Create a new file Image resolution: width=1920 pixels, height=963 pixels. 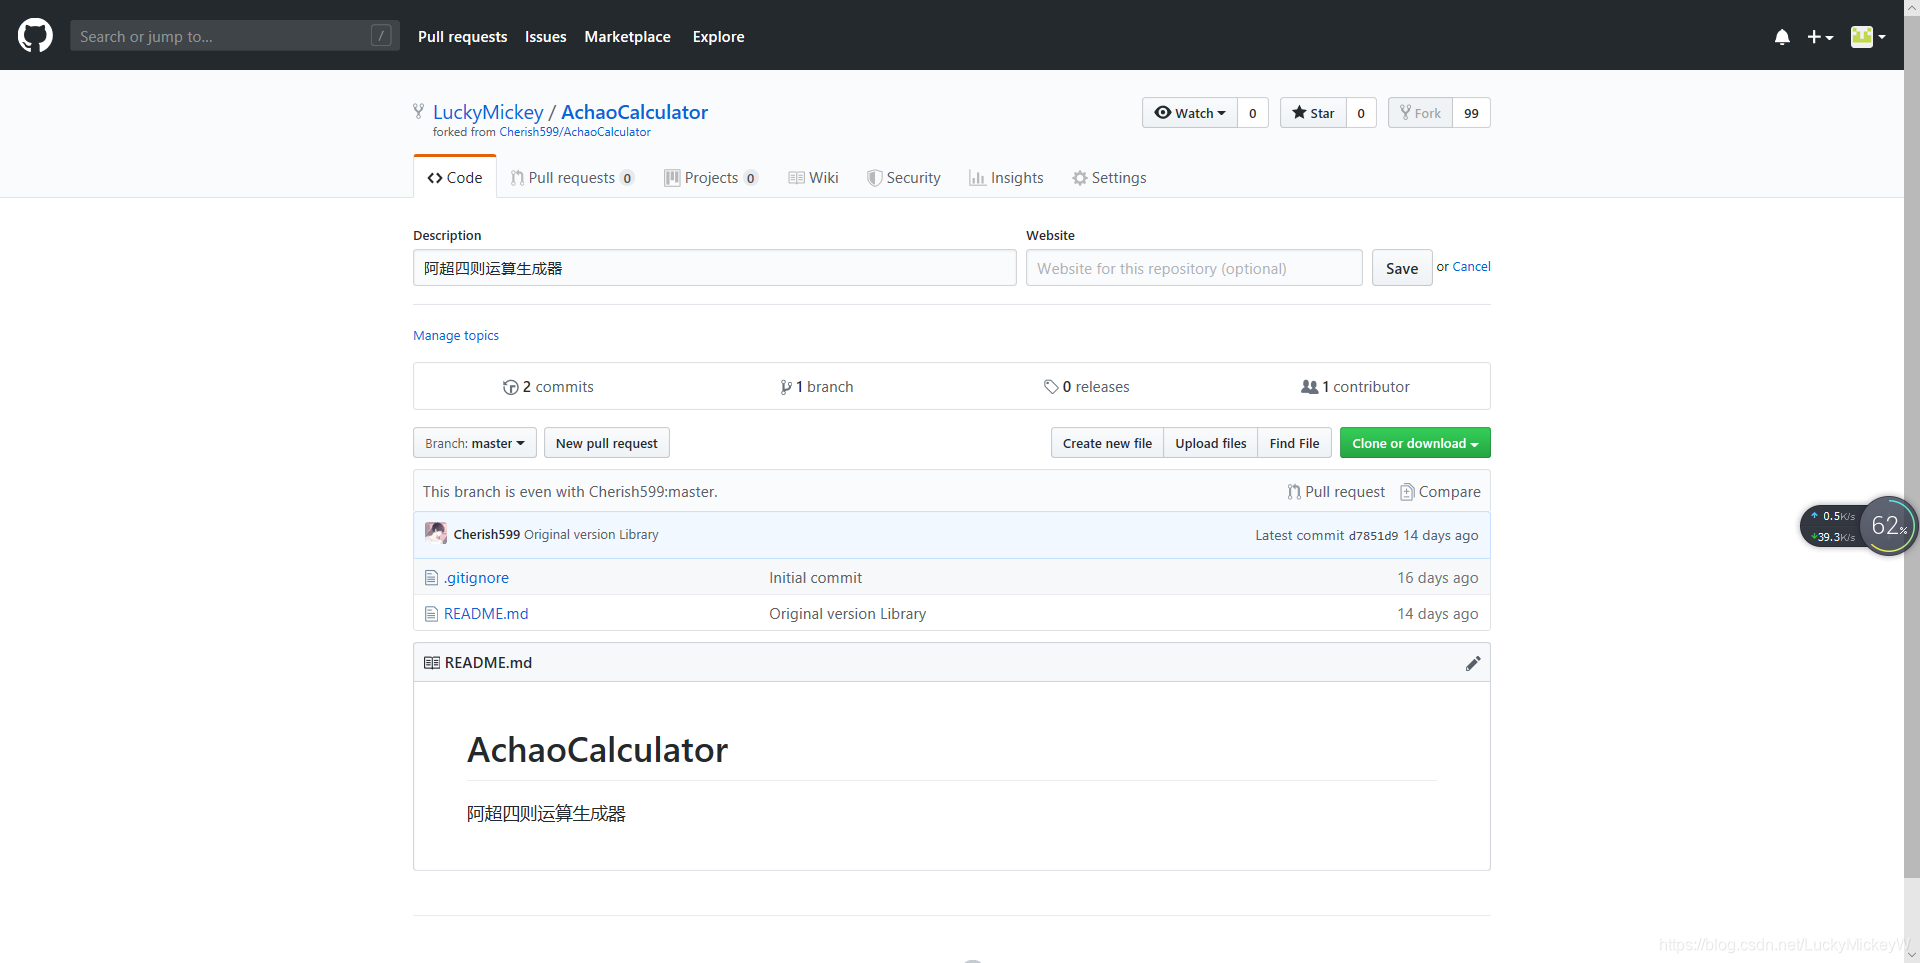coord(1107,443)
